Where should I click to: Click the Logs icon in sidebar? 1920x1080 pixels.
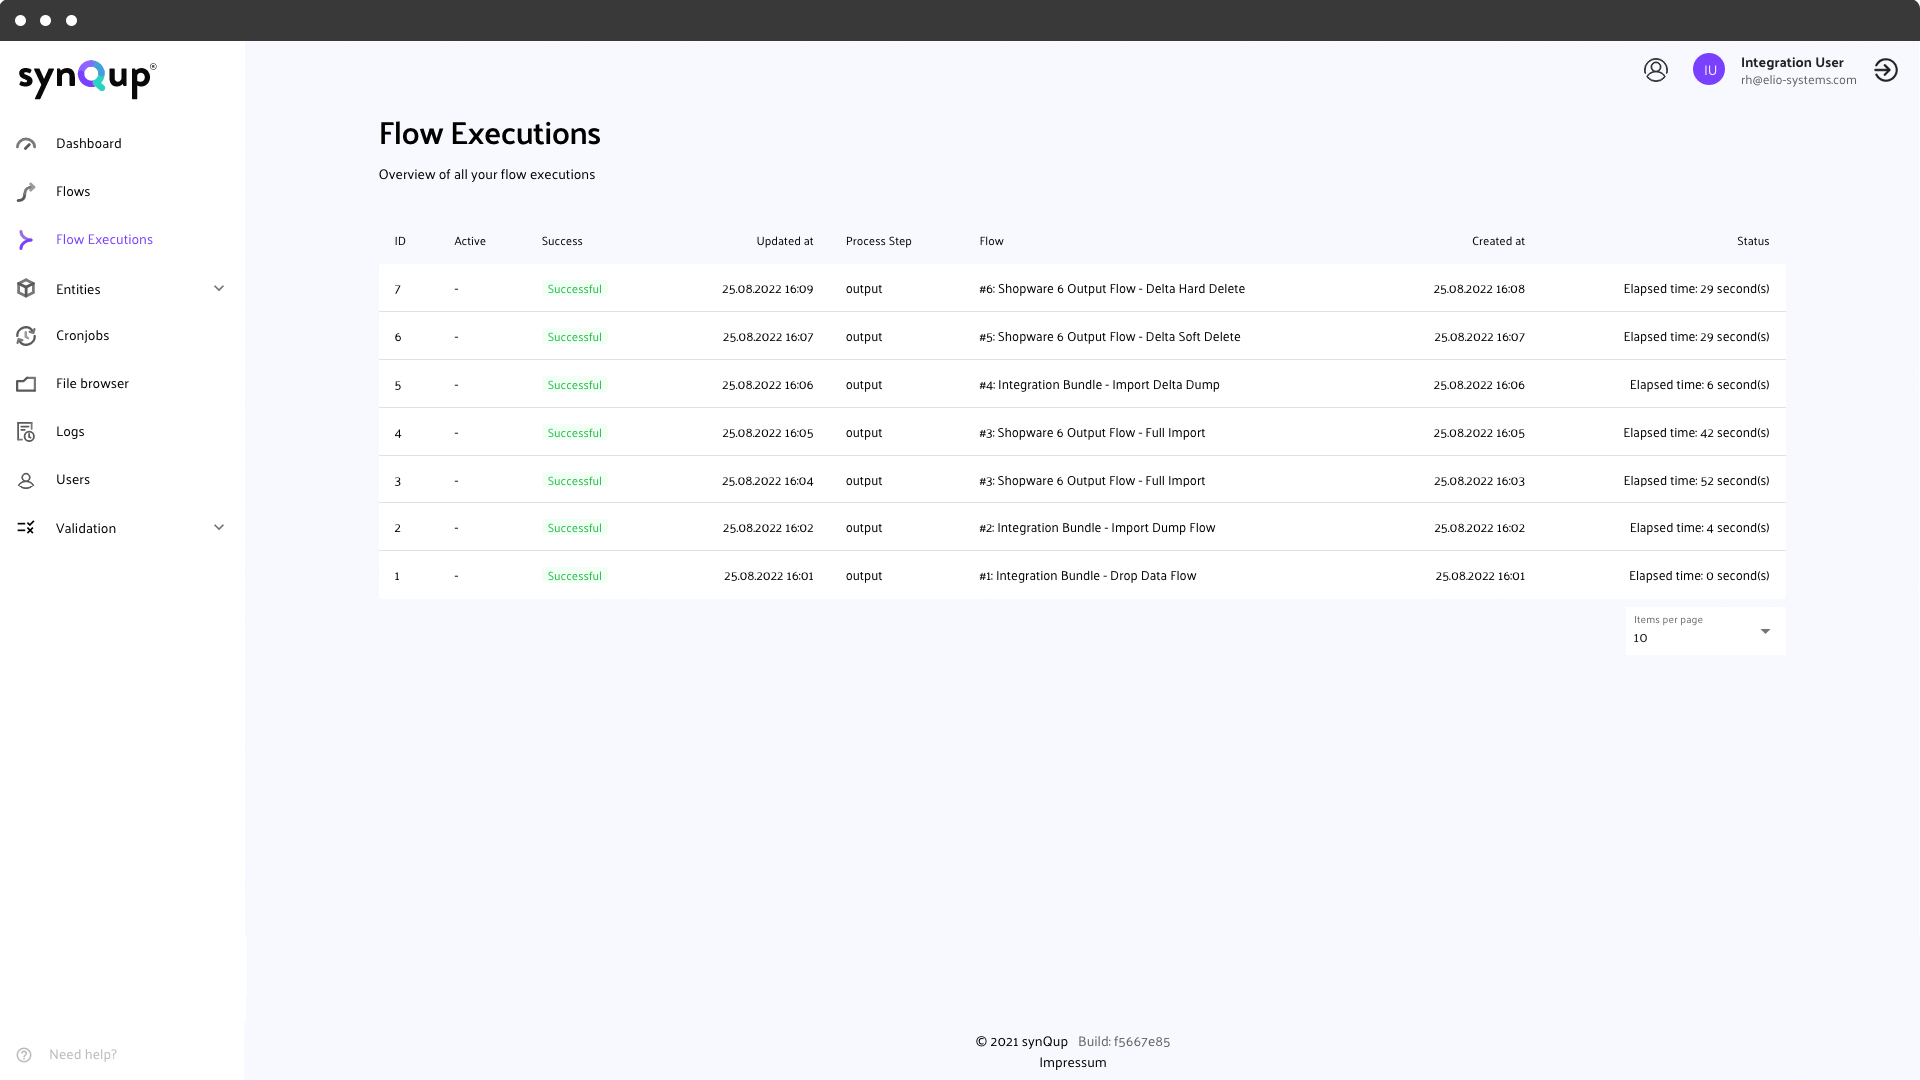click(x=26, y=432)
